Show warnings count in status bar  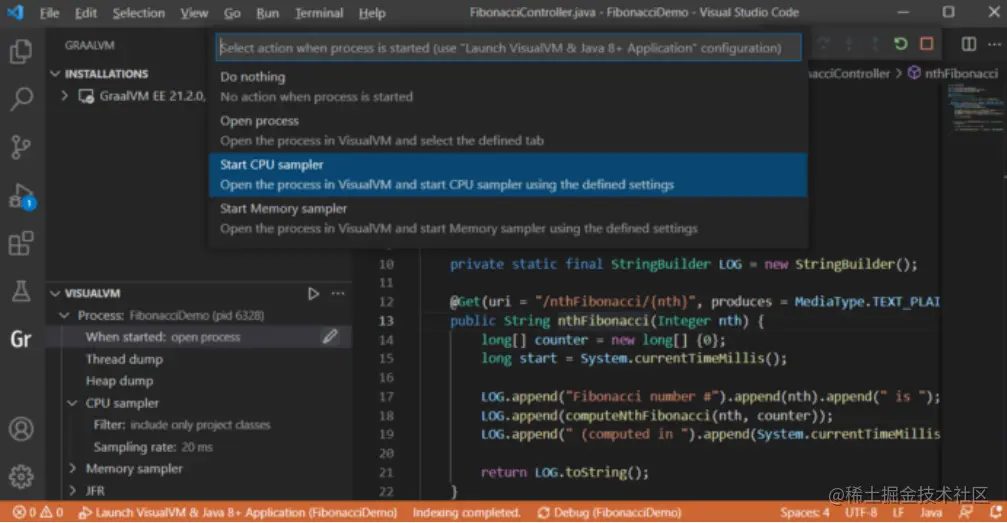[52, 512]
